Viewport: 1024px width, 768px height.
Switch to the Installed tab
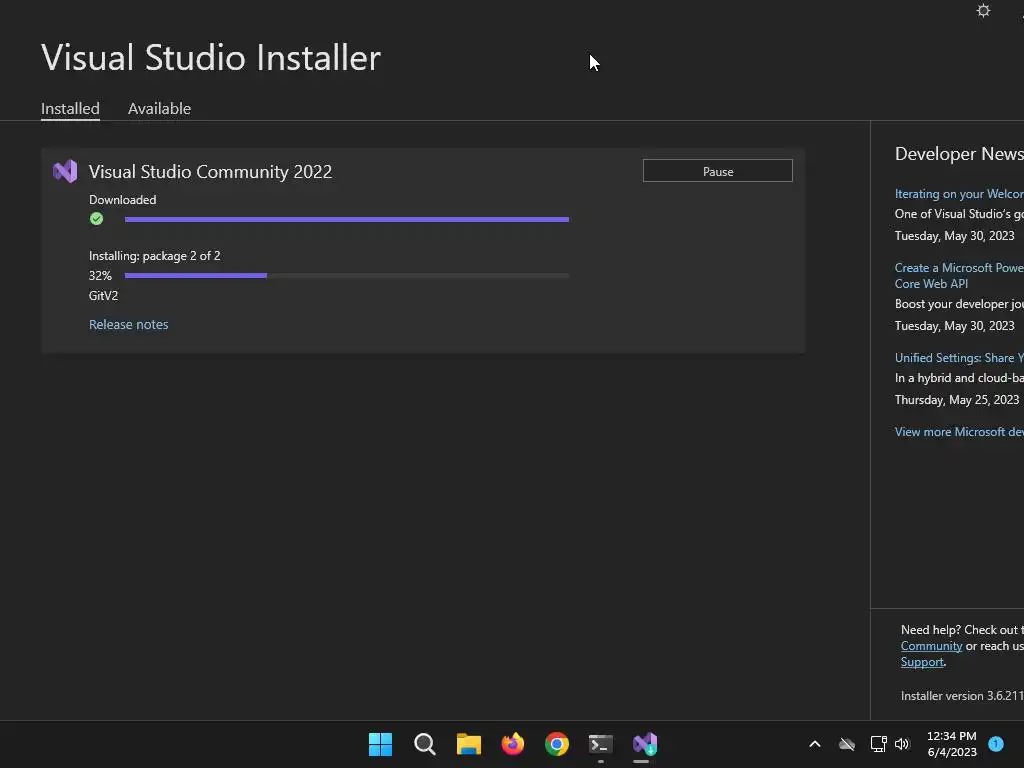pyautogui.click(x=71, y=108)
